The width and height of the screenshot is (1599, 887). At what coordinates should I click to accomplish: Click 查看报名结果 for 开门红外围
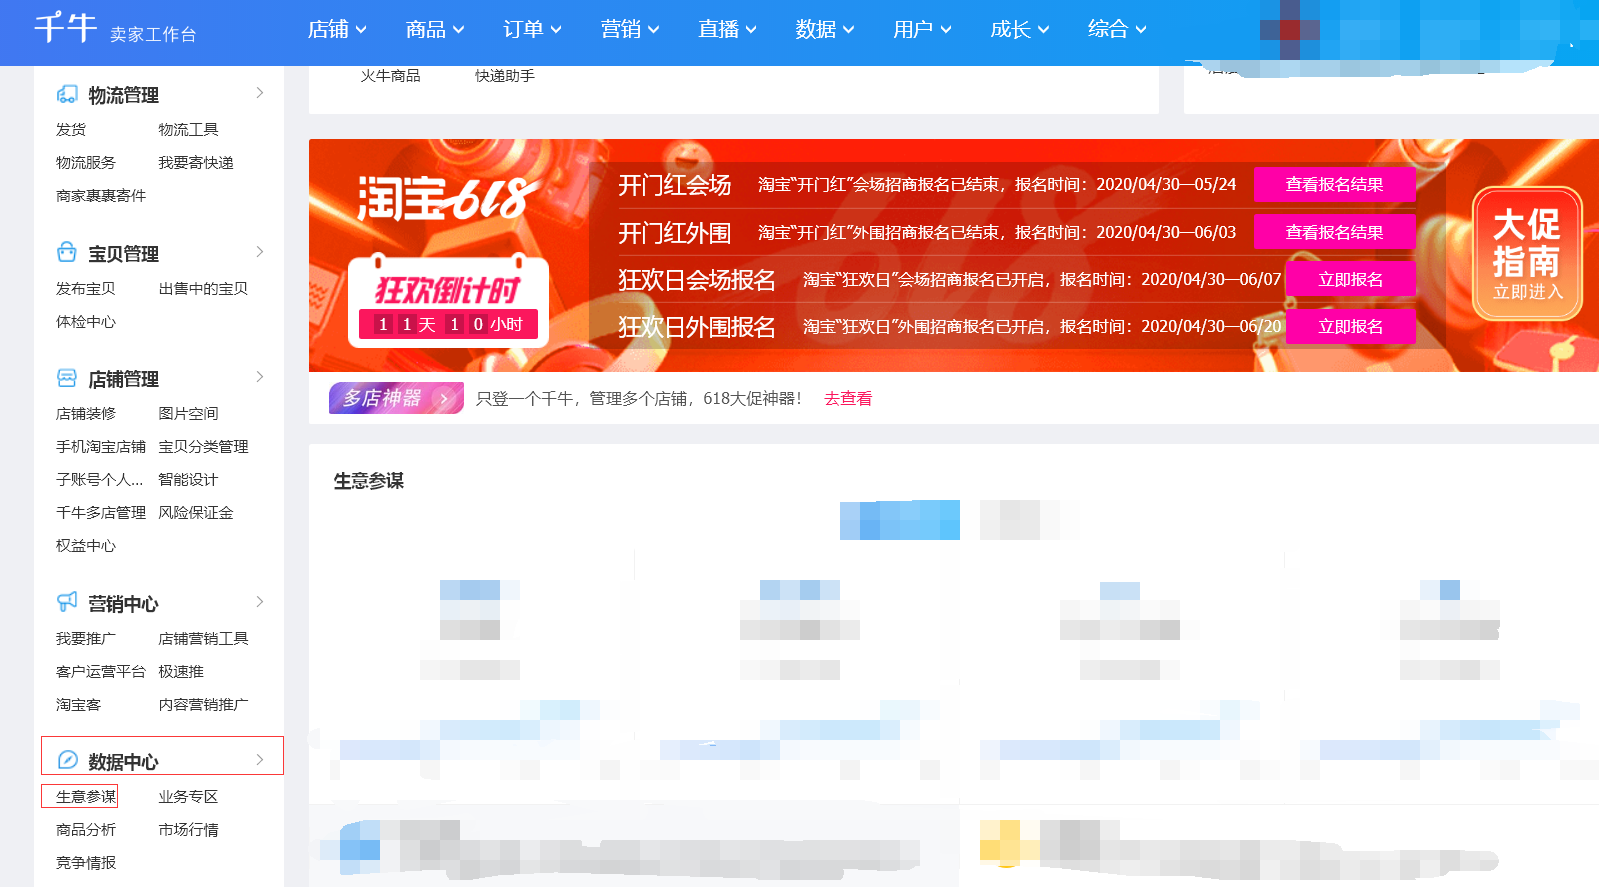coord(1335,232)
